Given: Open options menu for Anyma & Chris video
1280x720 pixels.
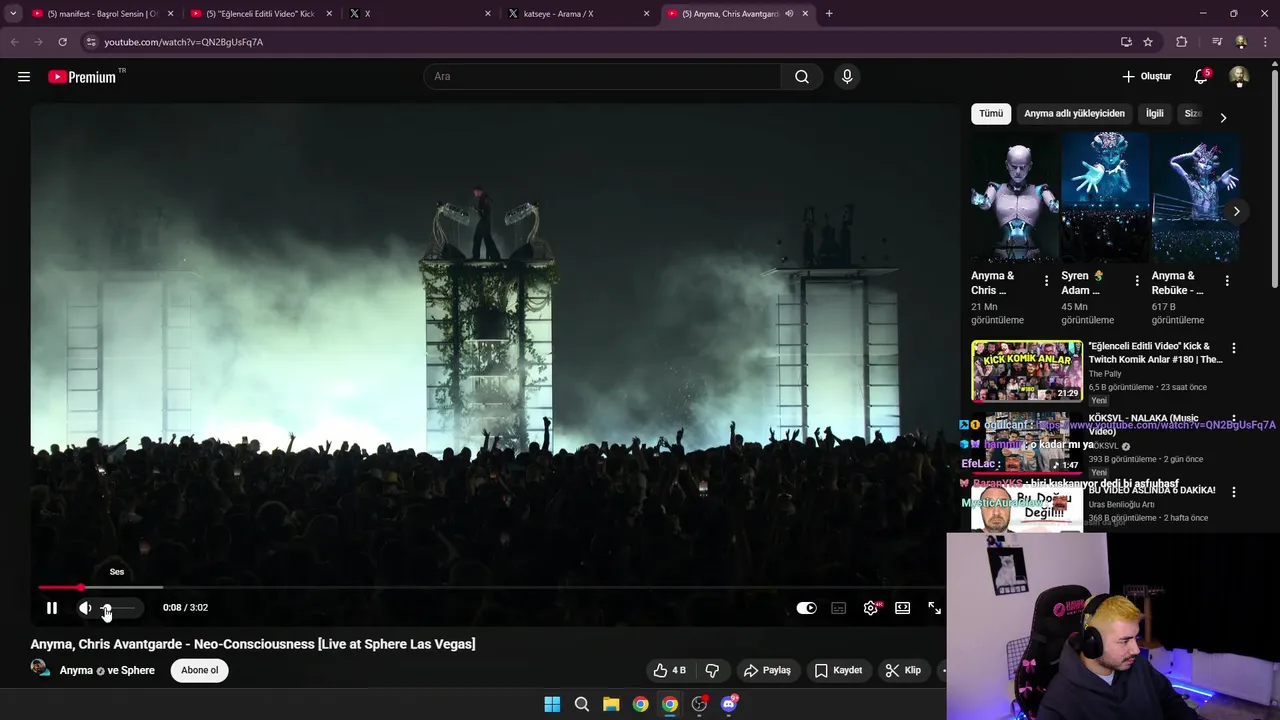Looking at the screenshot, I should click(1046, 281).
